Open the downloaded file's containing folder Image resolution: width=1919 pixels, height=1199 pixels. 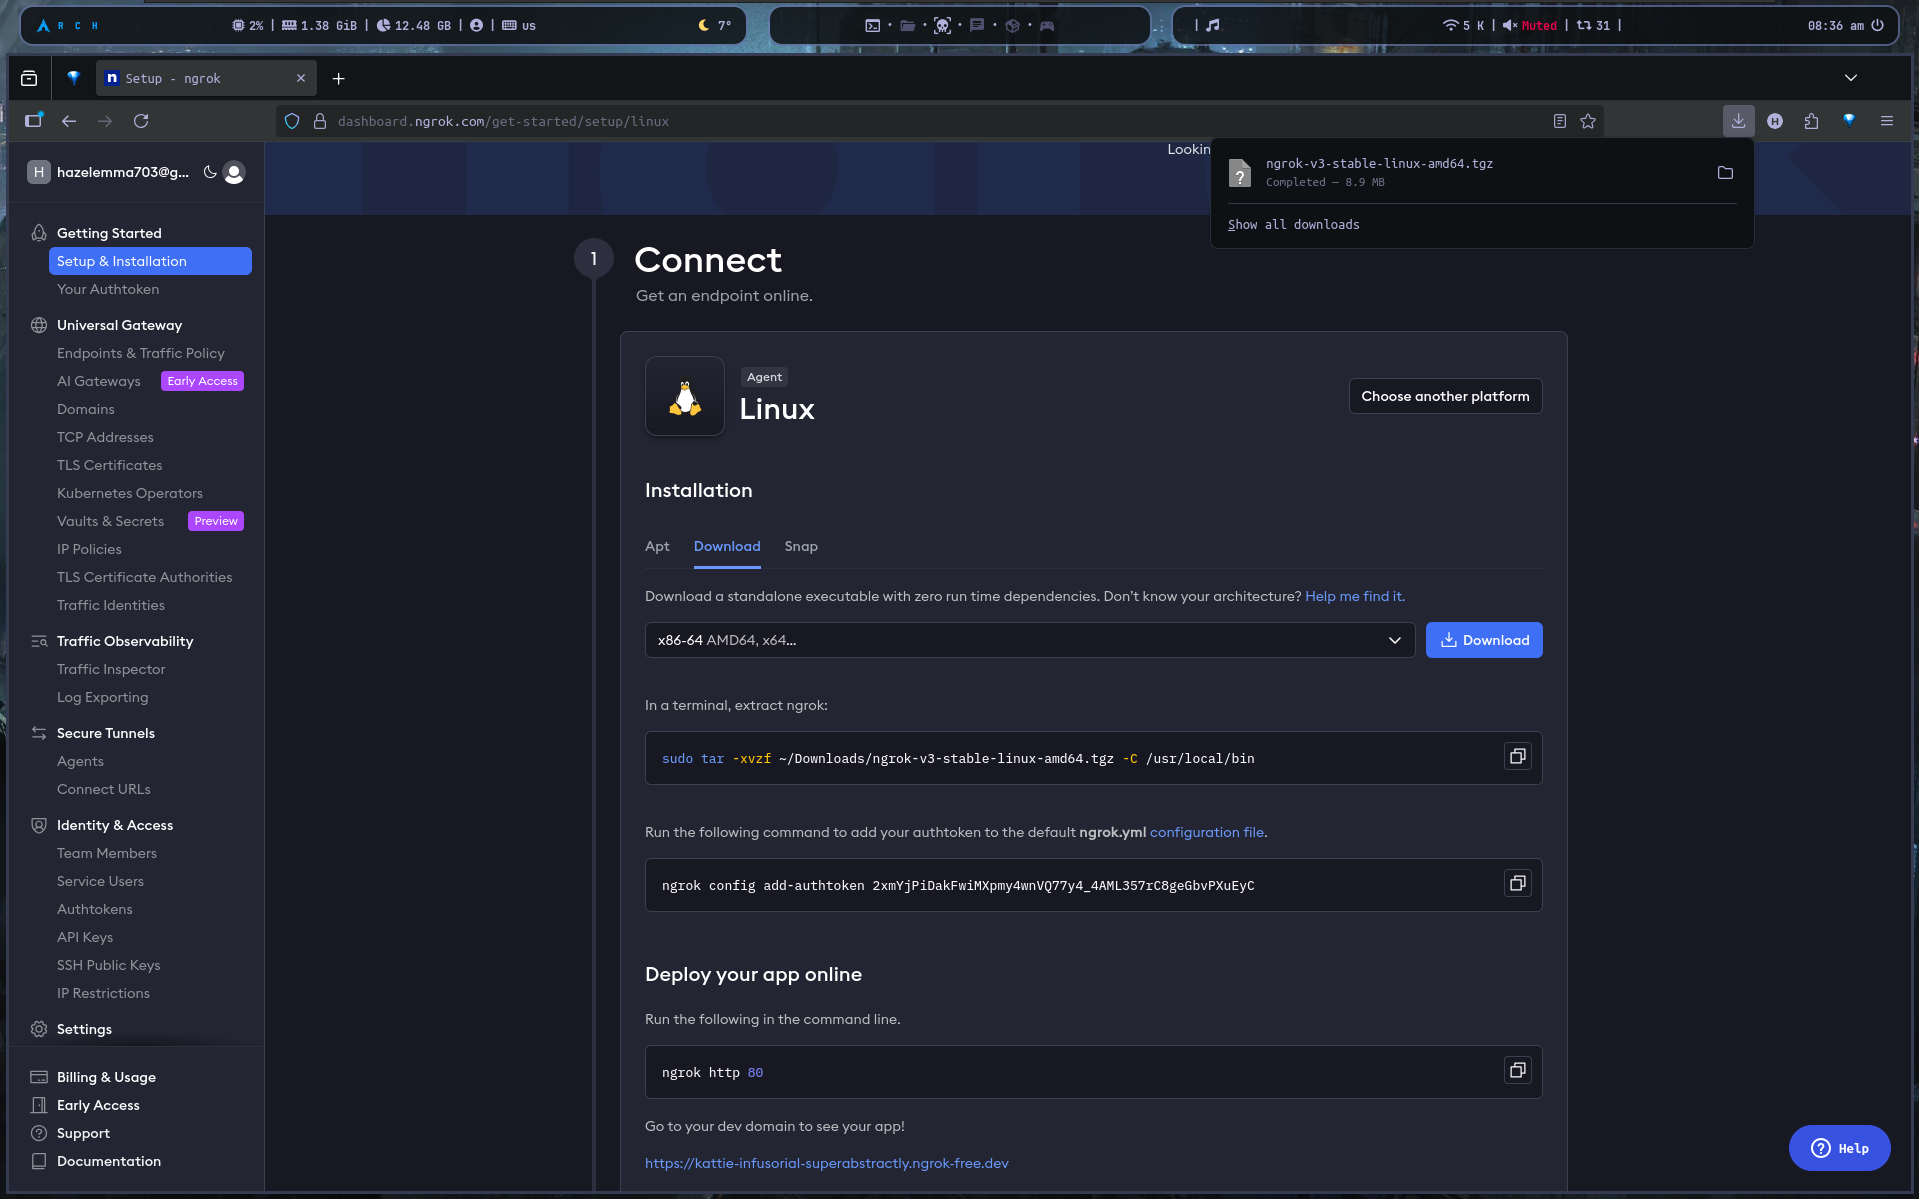(x=1725, y=173)
